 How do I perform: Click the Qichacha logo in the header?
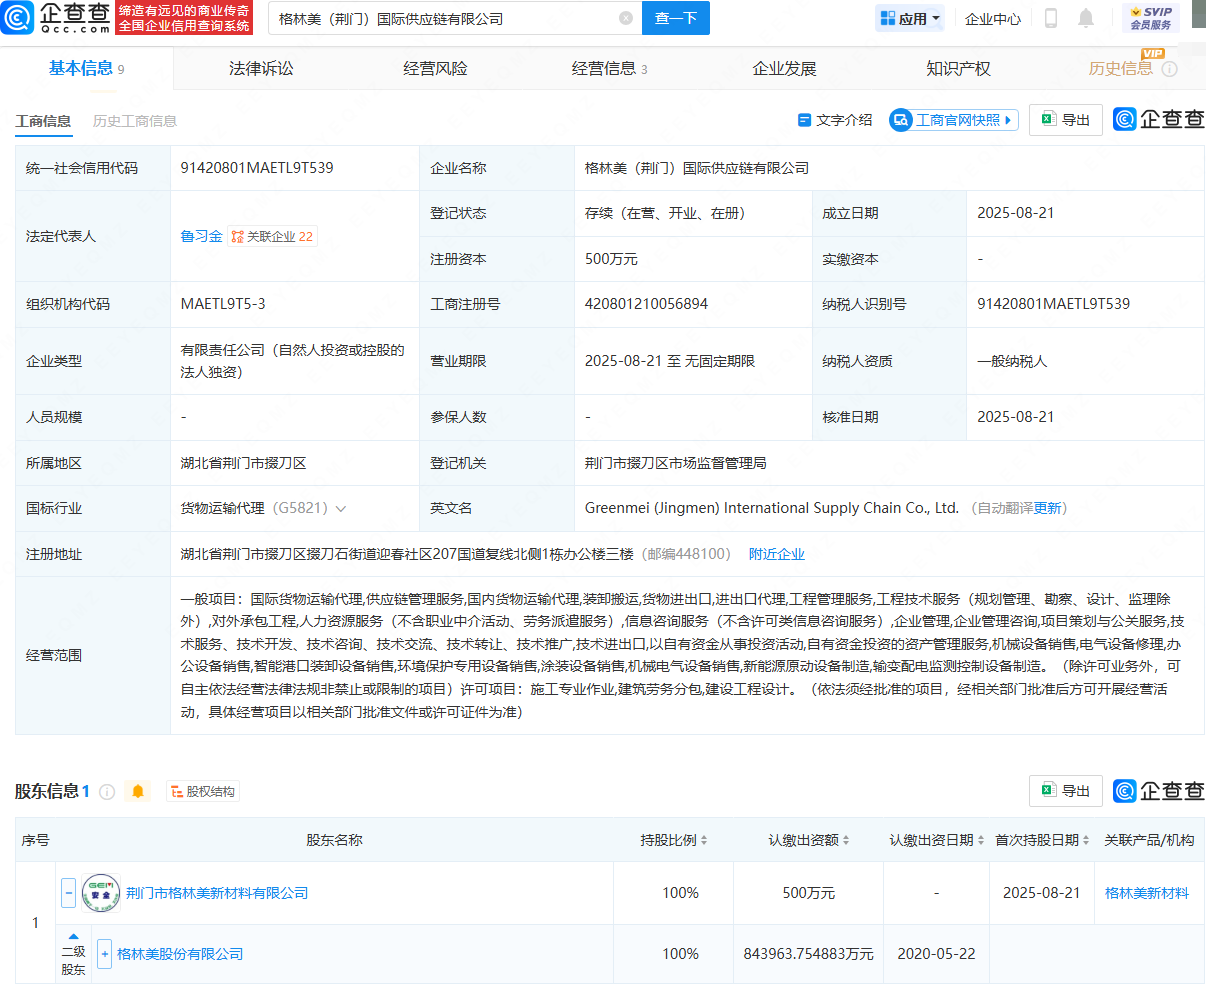tap(57, 17)
